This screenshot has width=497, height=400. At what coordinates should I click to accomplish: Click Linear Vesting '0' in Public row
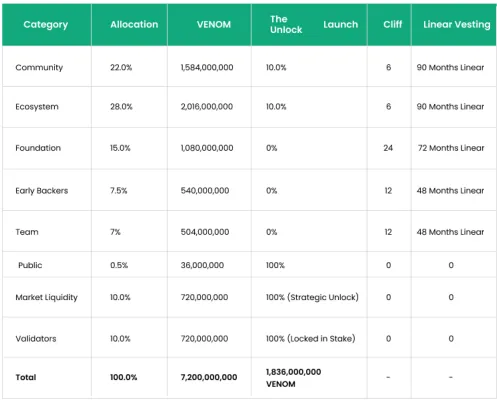[451, 265]
